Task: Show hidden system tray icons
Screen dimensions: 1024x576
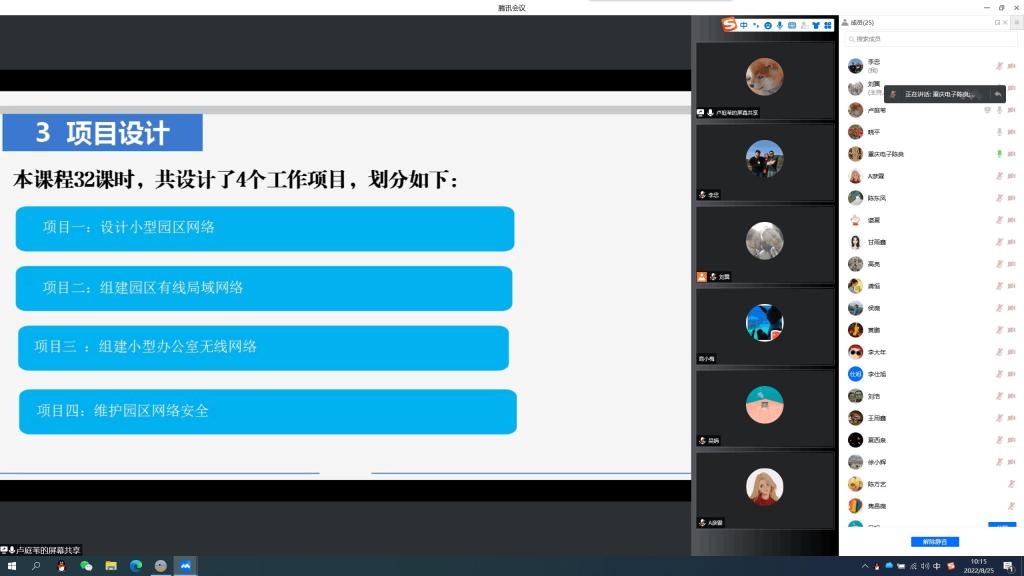Action: (x=865, y=566)
